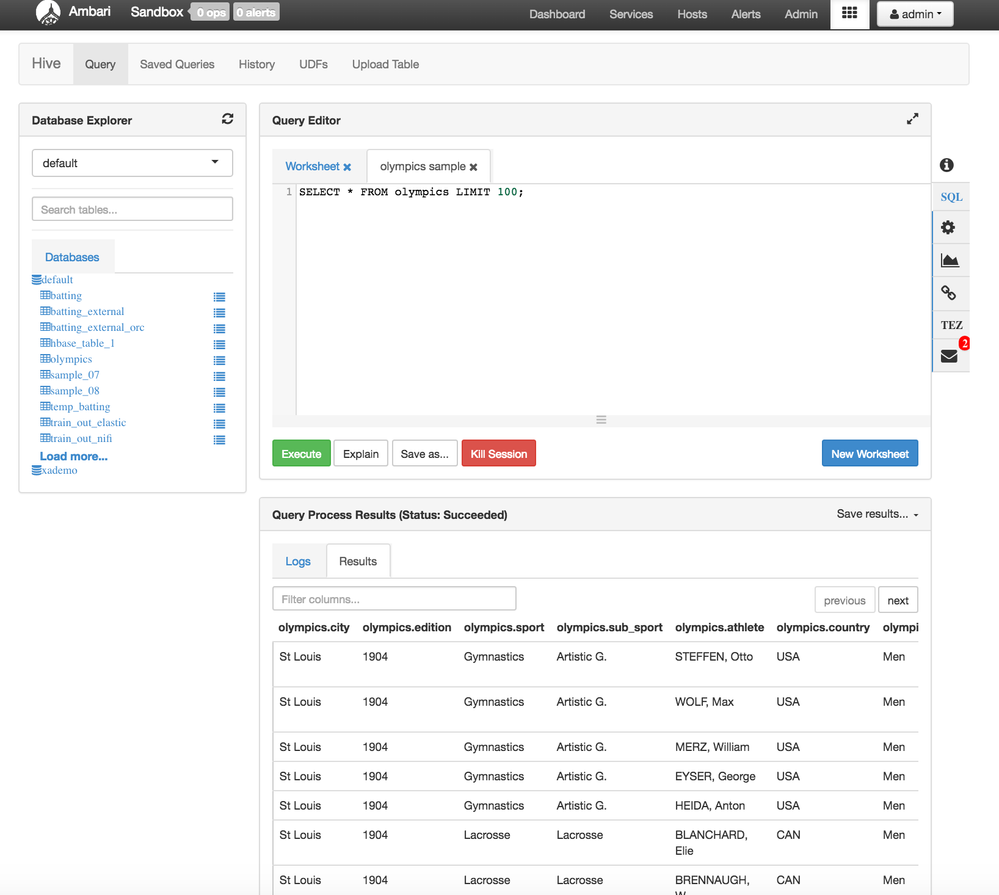Screen dimensions: 999x895
Task: Collapse the default database tree node
Action: click(52, 280)
